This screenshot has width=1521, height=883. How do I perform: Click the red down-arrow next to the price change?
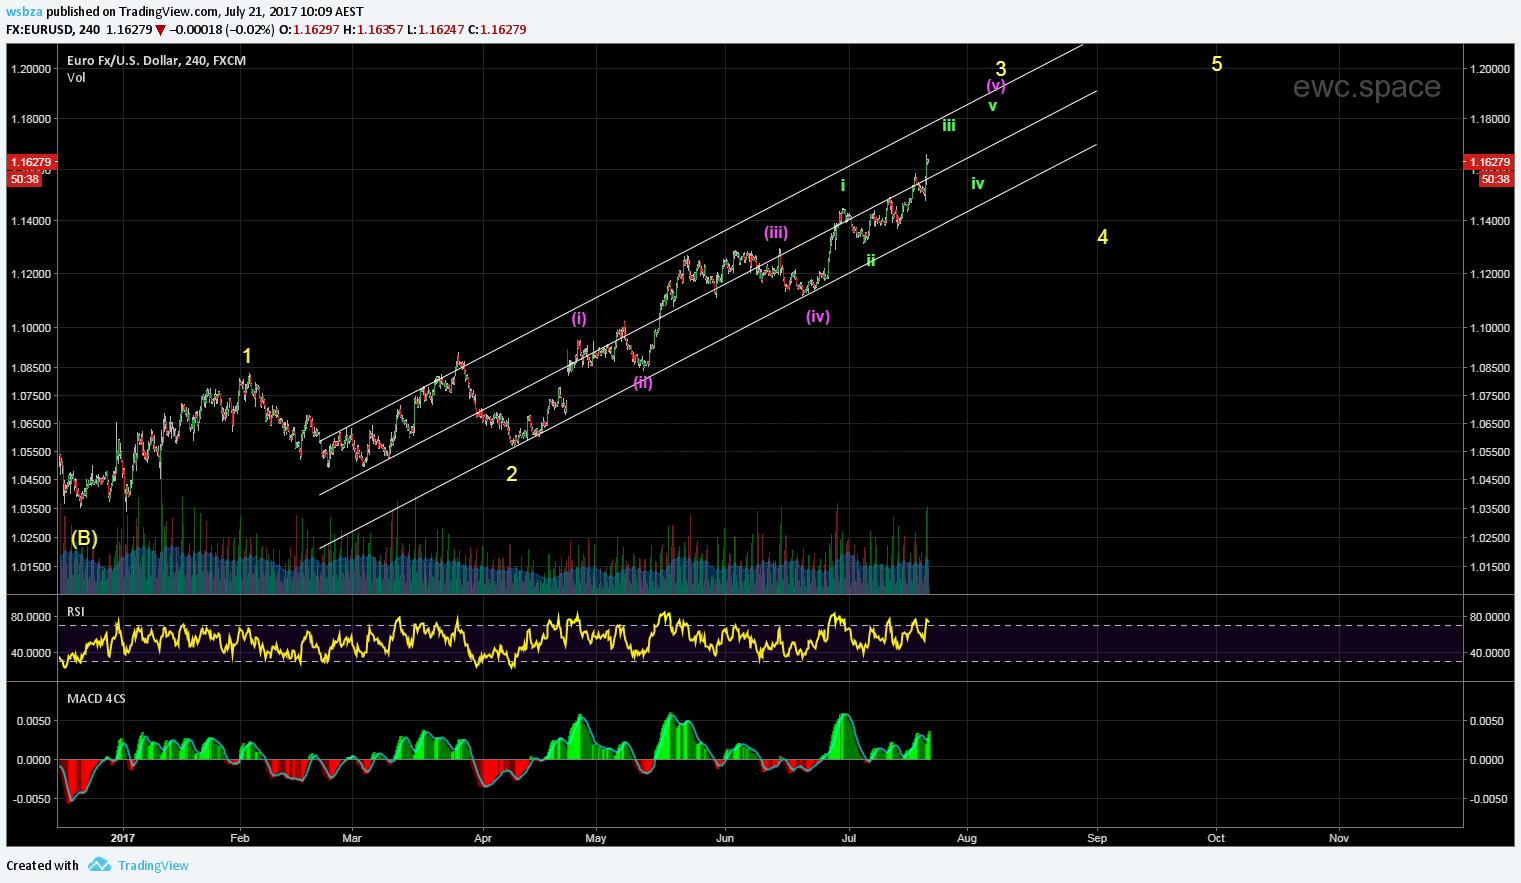161,30
